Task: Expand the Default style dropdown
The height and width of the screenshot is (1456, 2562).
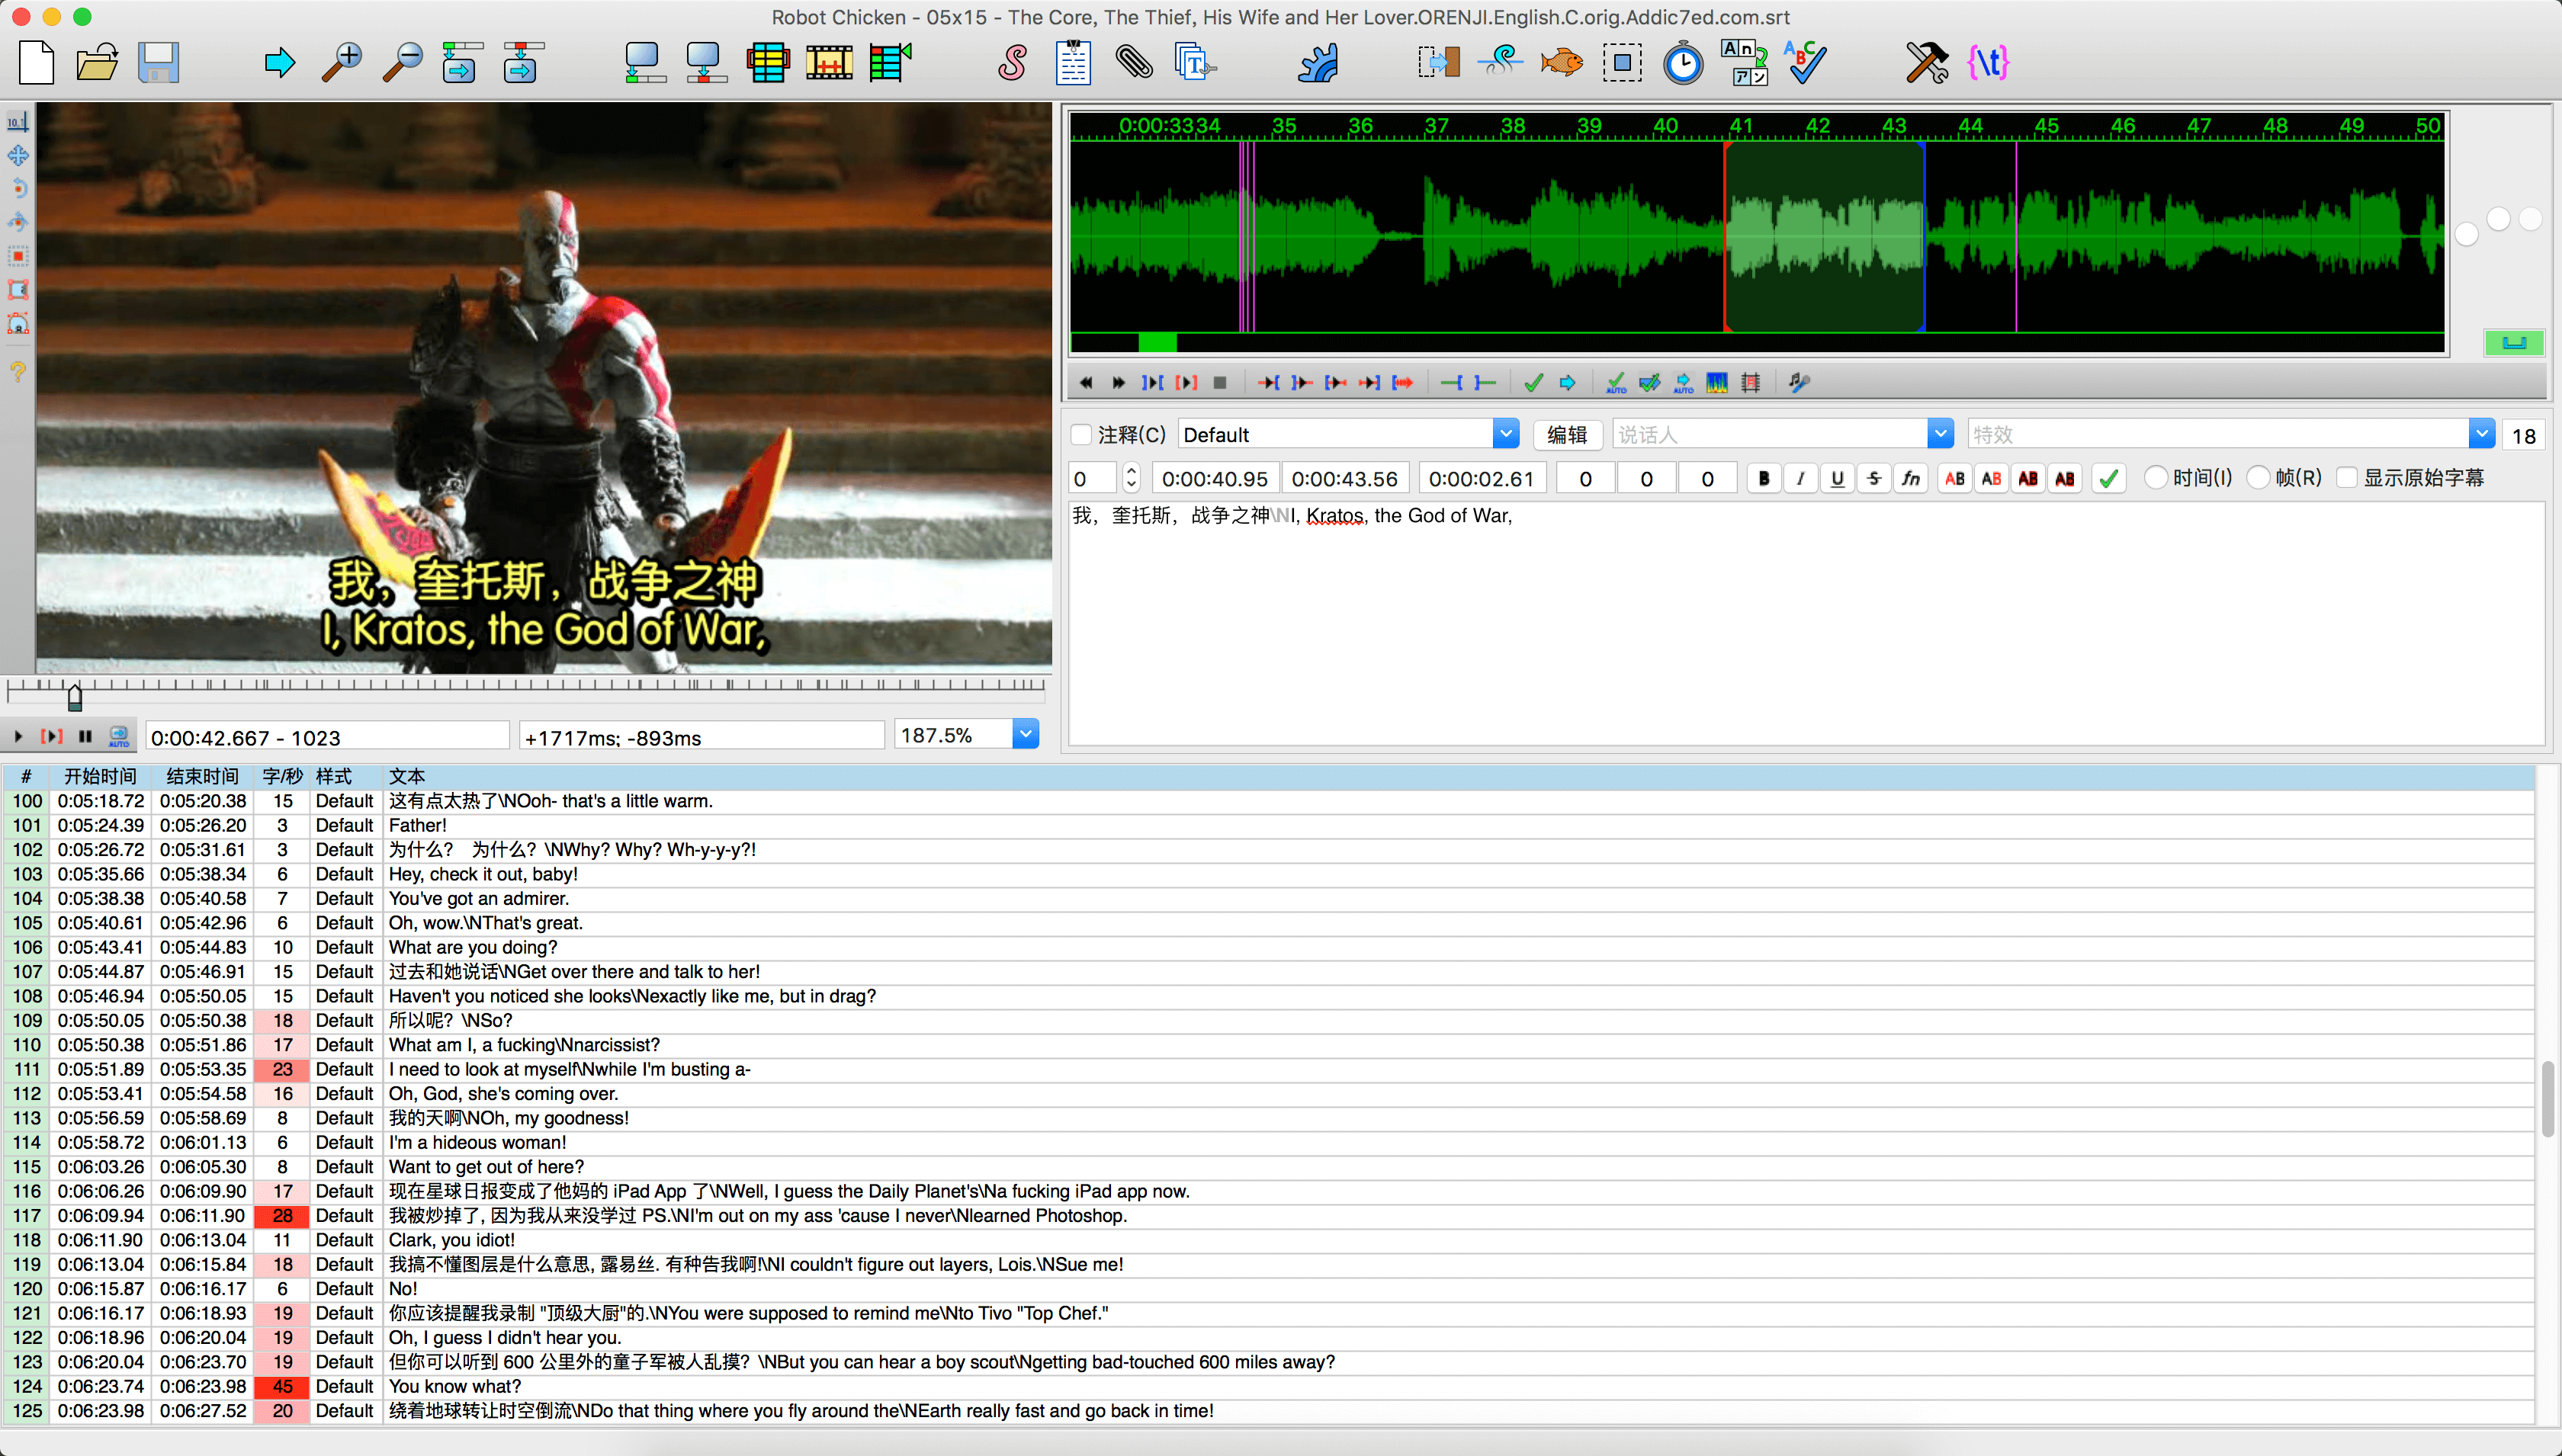Action: (x=1506, y=434)
